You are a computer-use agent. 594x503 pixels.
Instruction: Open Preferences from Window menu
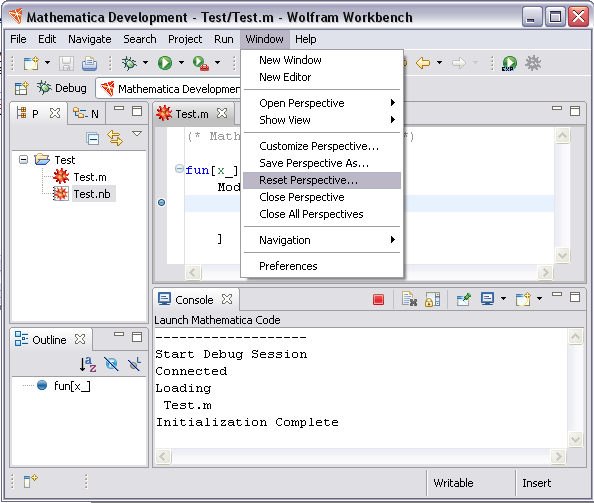(322, 266)
